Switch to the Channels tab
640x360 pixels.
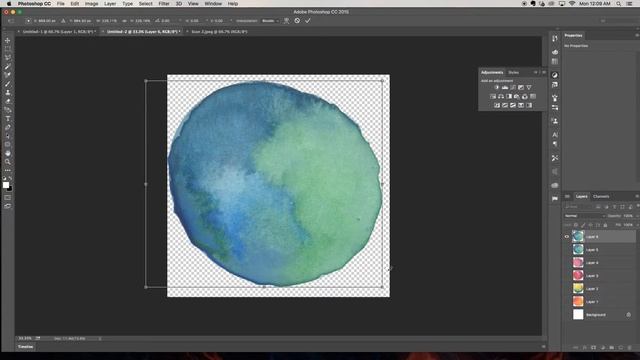(x=601, y=196)
